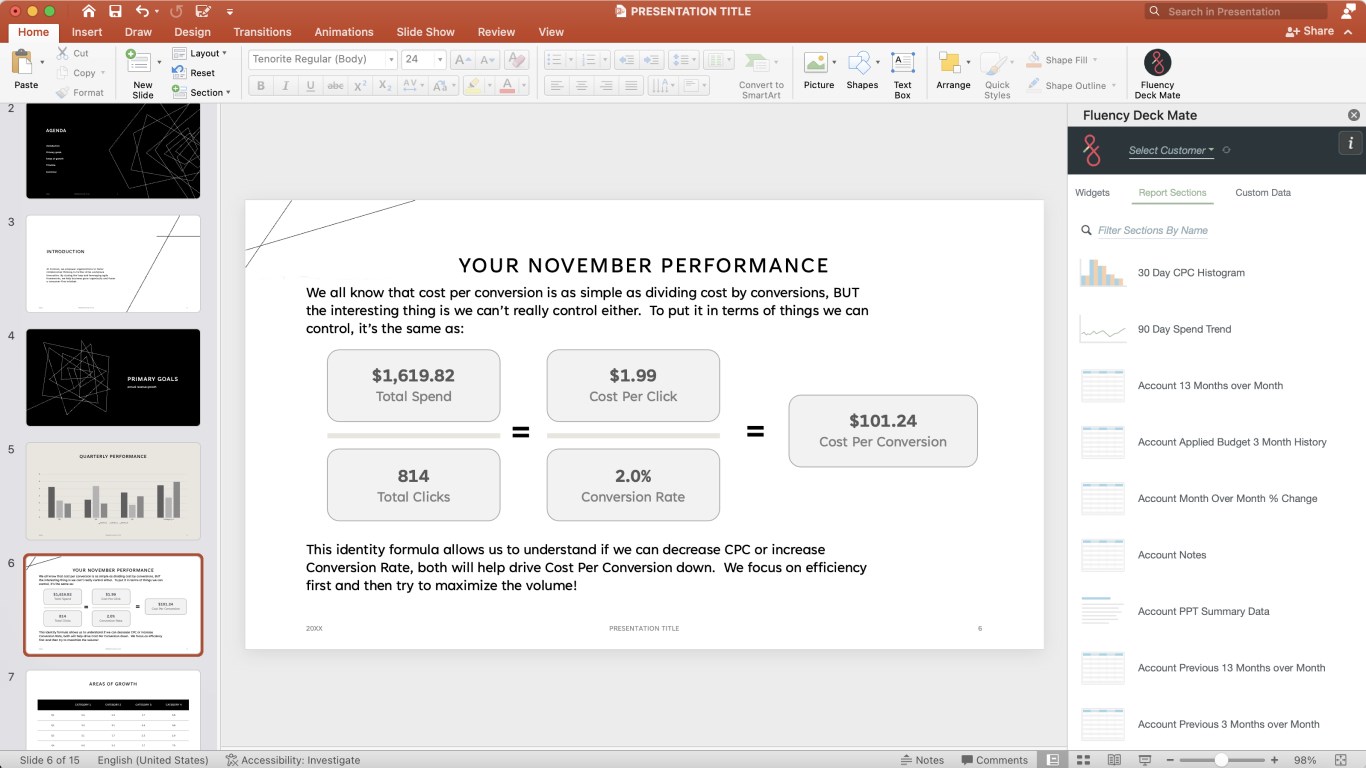Open the Paste options arrow

point(42,63)
